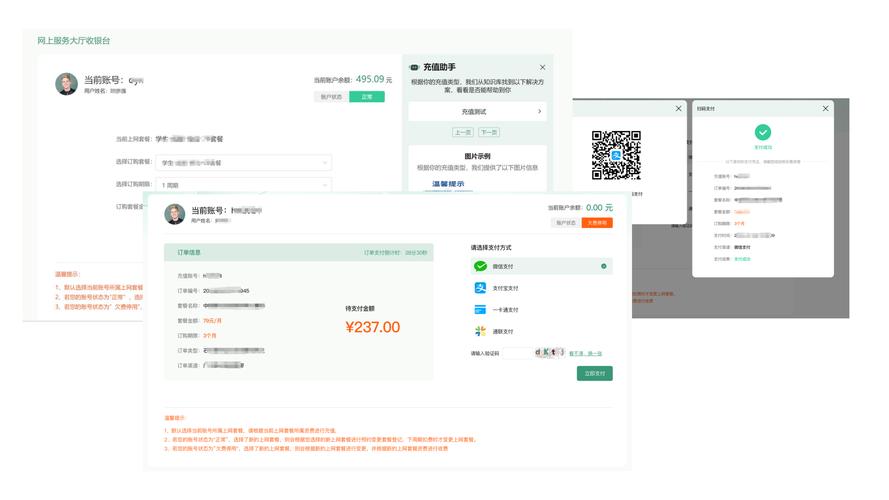Click the green payment success checkmark icon
This screenshot has width=889, height=500.
pyautogui.click(x=763, y=132)
